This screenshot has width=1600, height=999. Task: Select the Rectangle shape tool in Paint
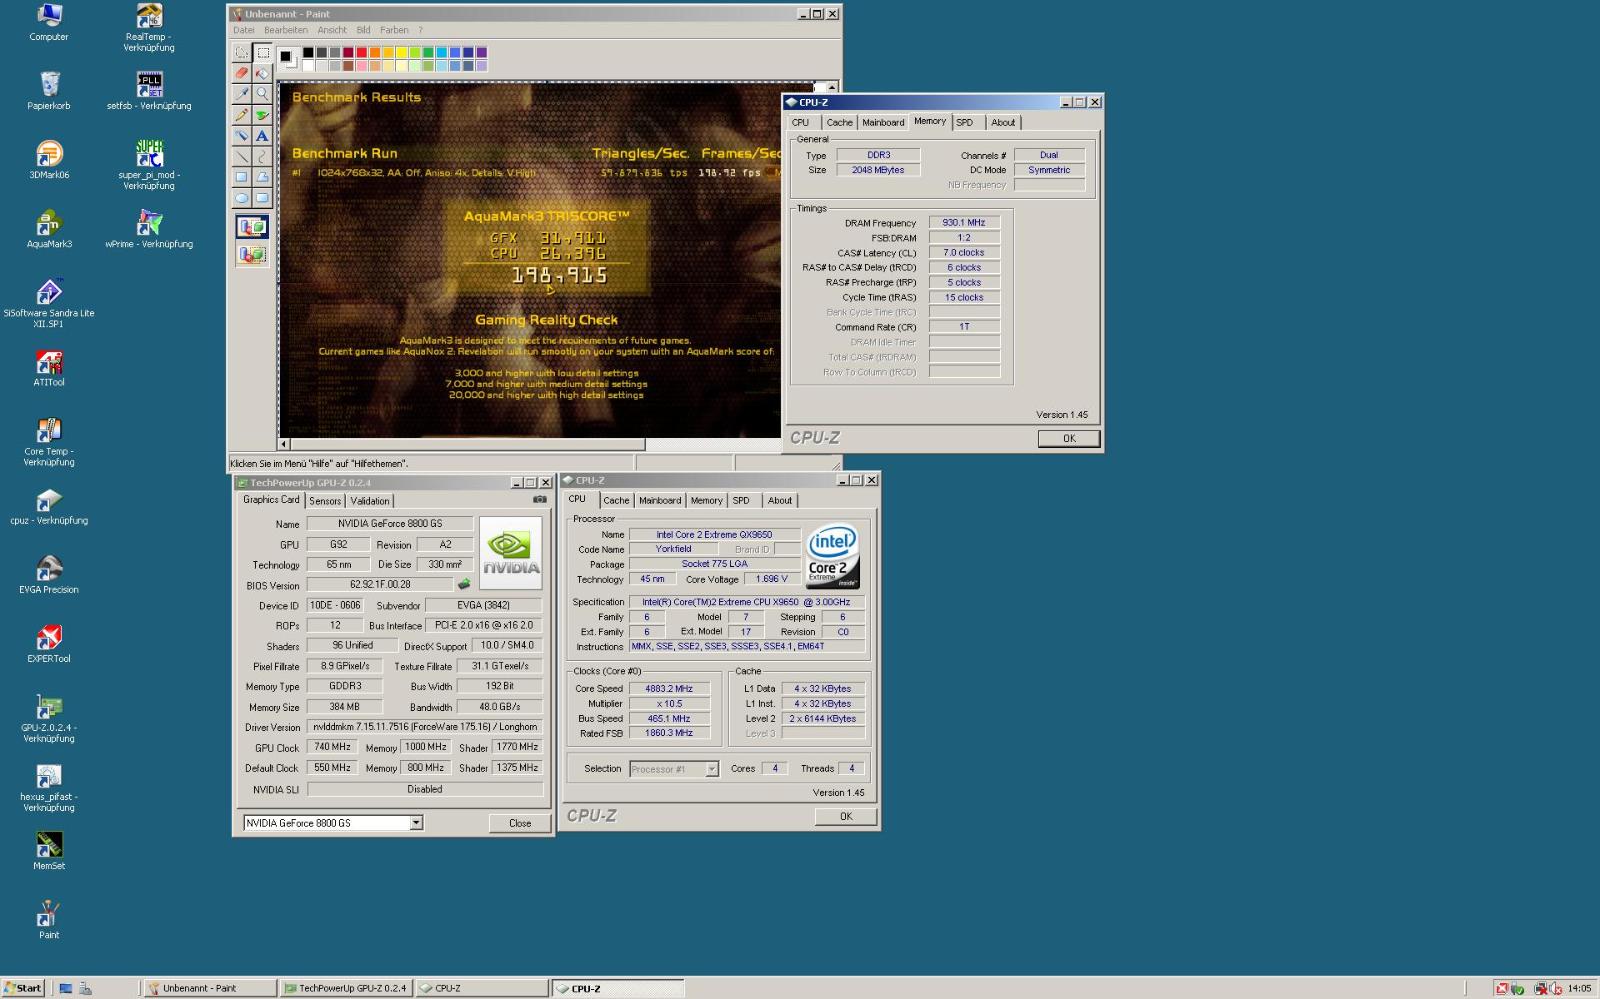click(241, 177)
